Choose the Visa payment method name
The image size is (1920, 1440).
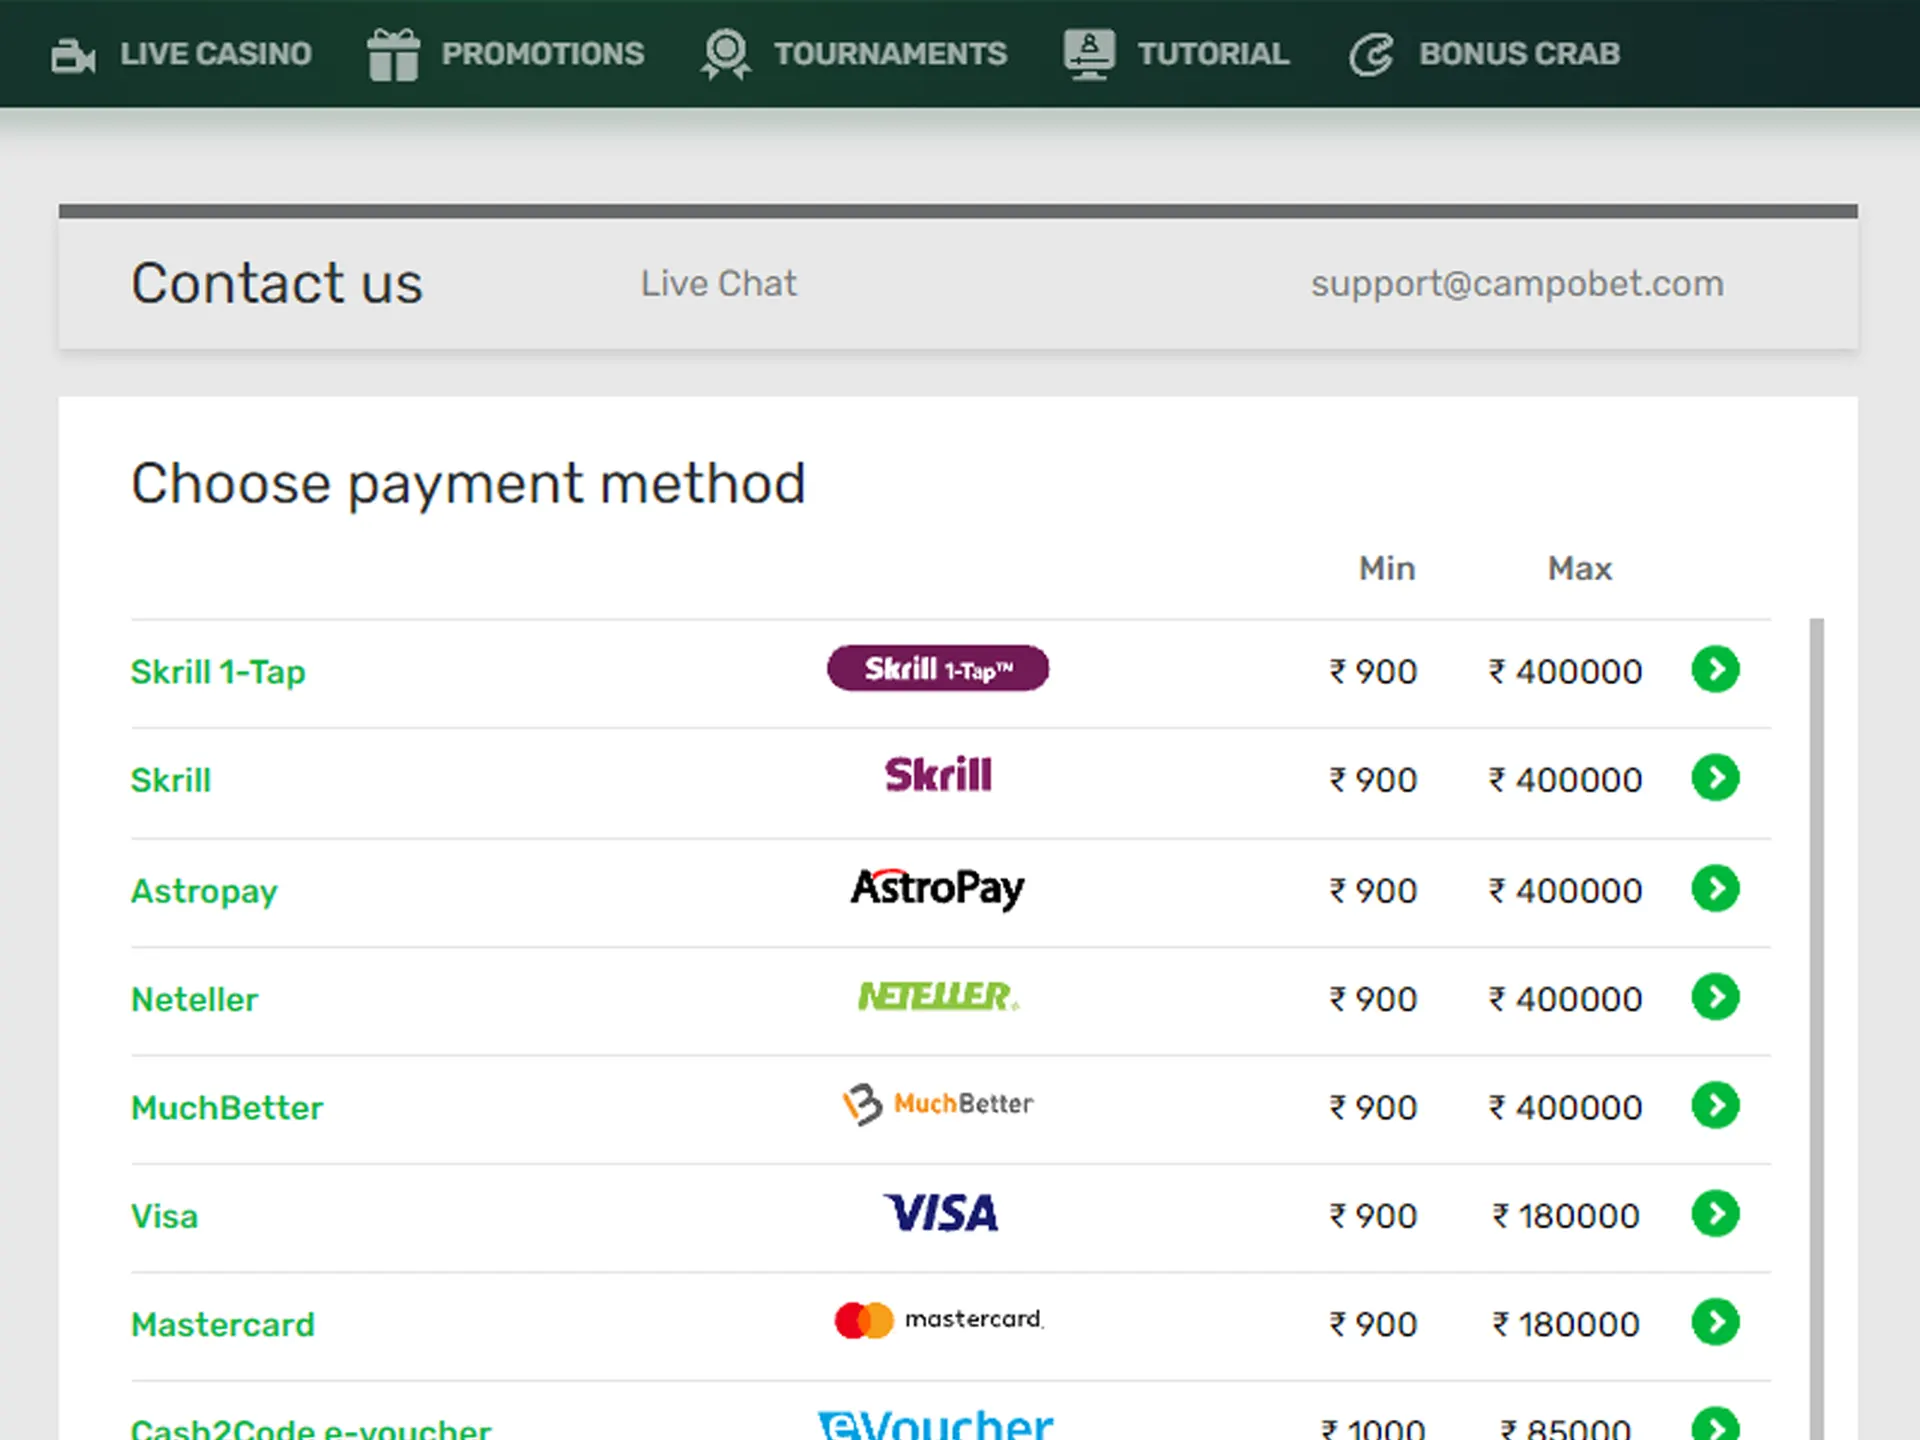pos(165,1216)
